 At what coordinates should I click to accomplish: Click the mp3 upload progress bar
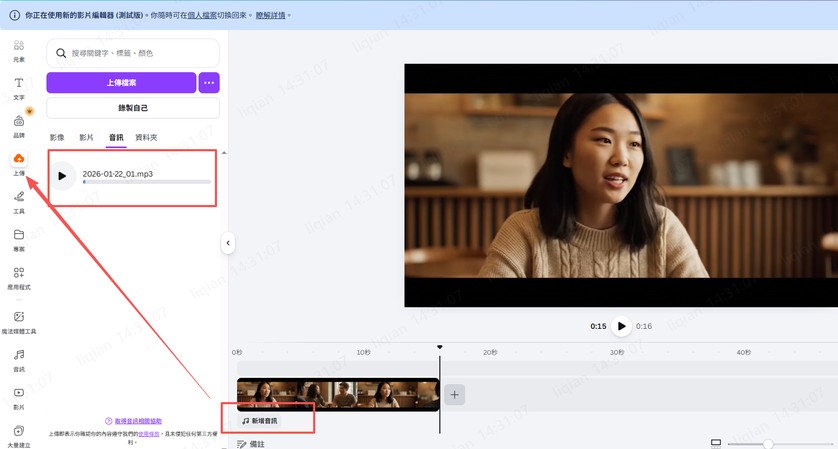[x=147, y=182]
